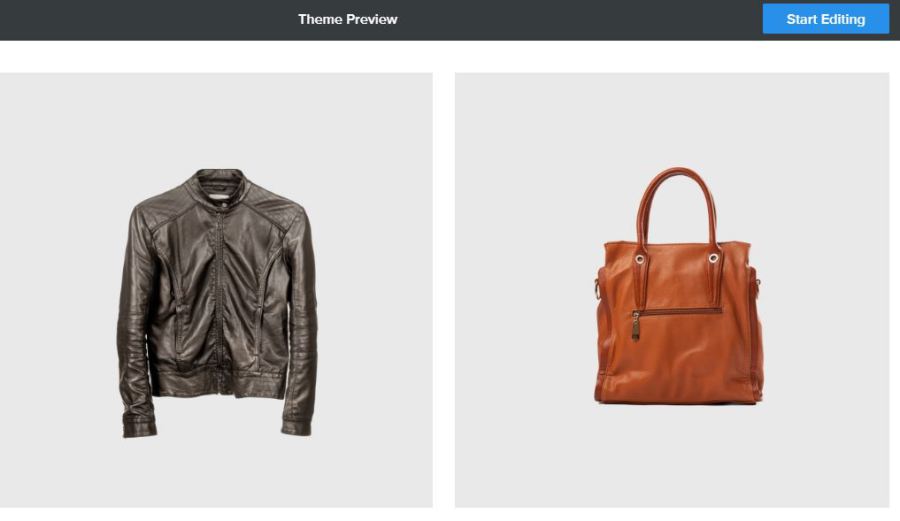Click the right metal eyelet on handbag
This screenshot has width=900, height=521.
713,258
